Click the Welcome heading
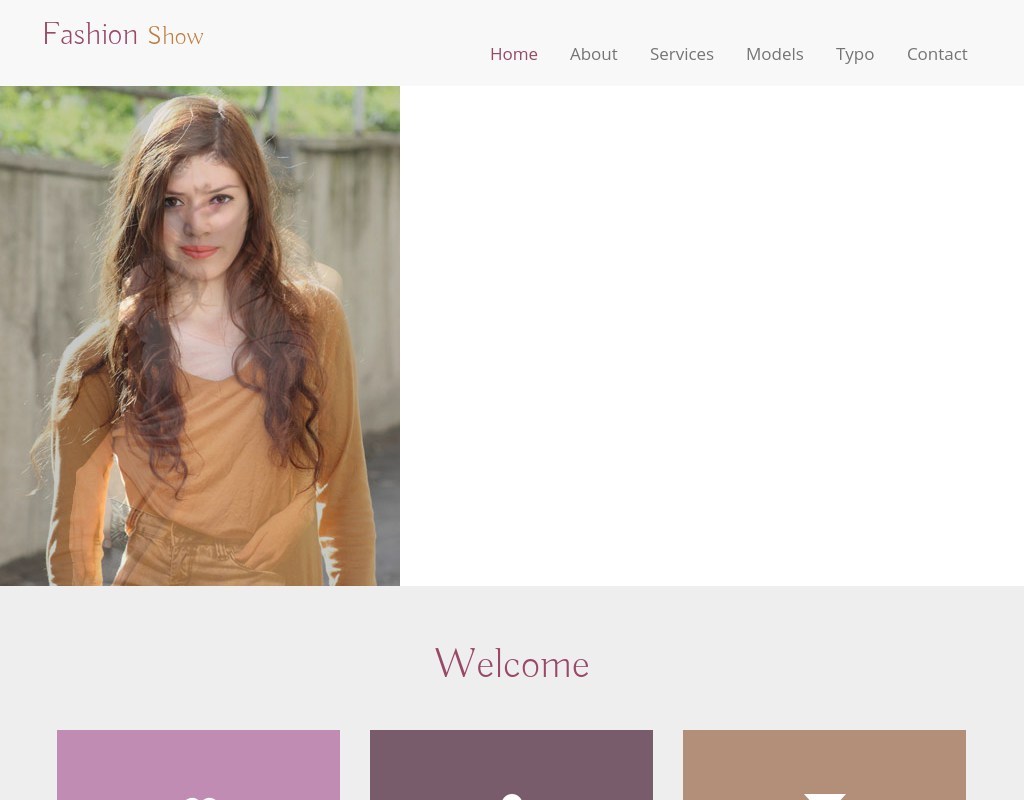This screenshot has height=800, width=1024. tap(512, 664)
